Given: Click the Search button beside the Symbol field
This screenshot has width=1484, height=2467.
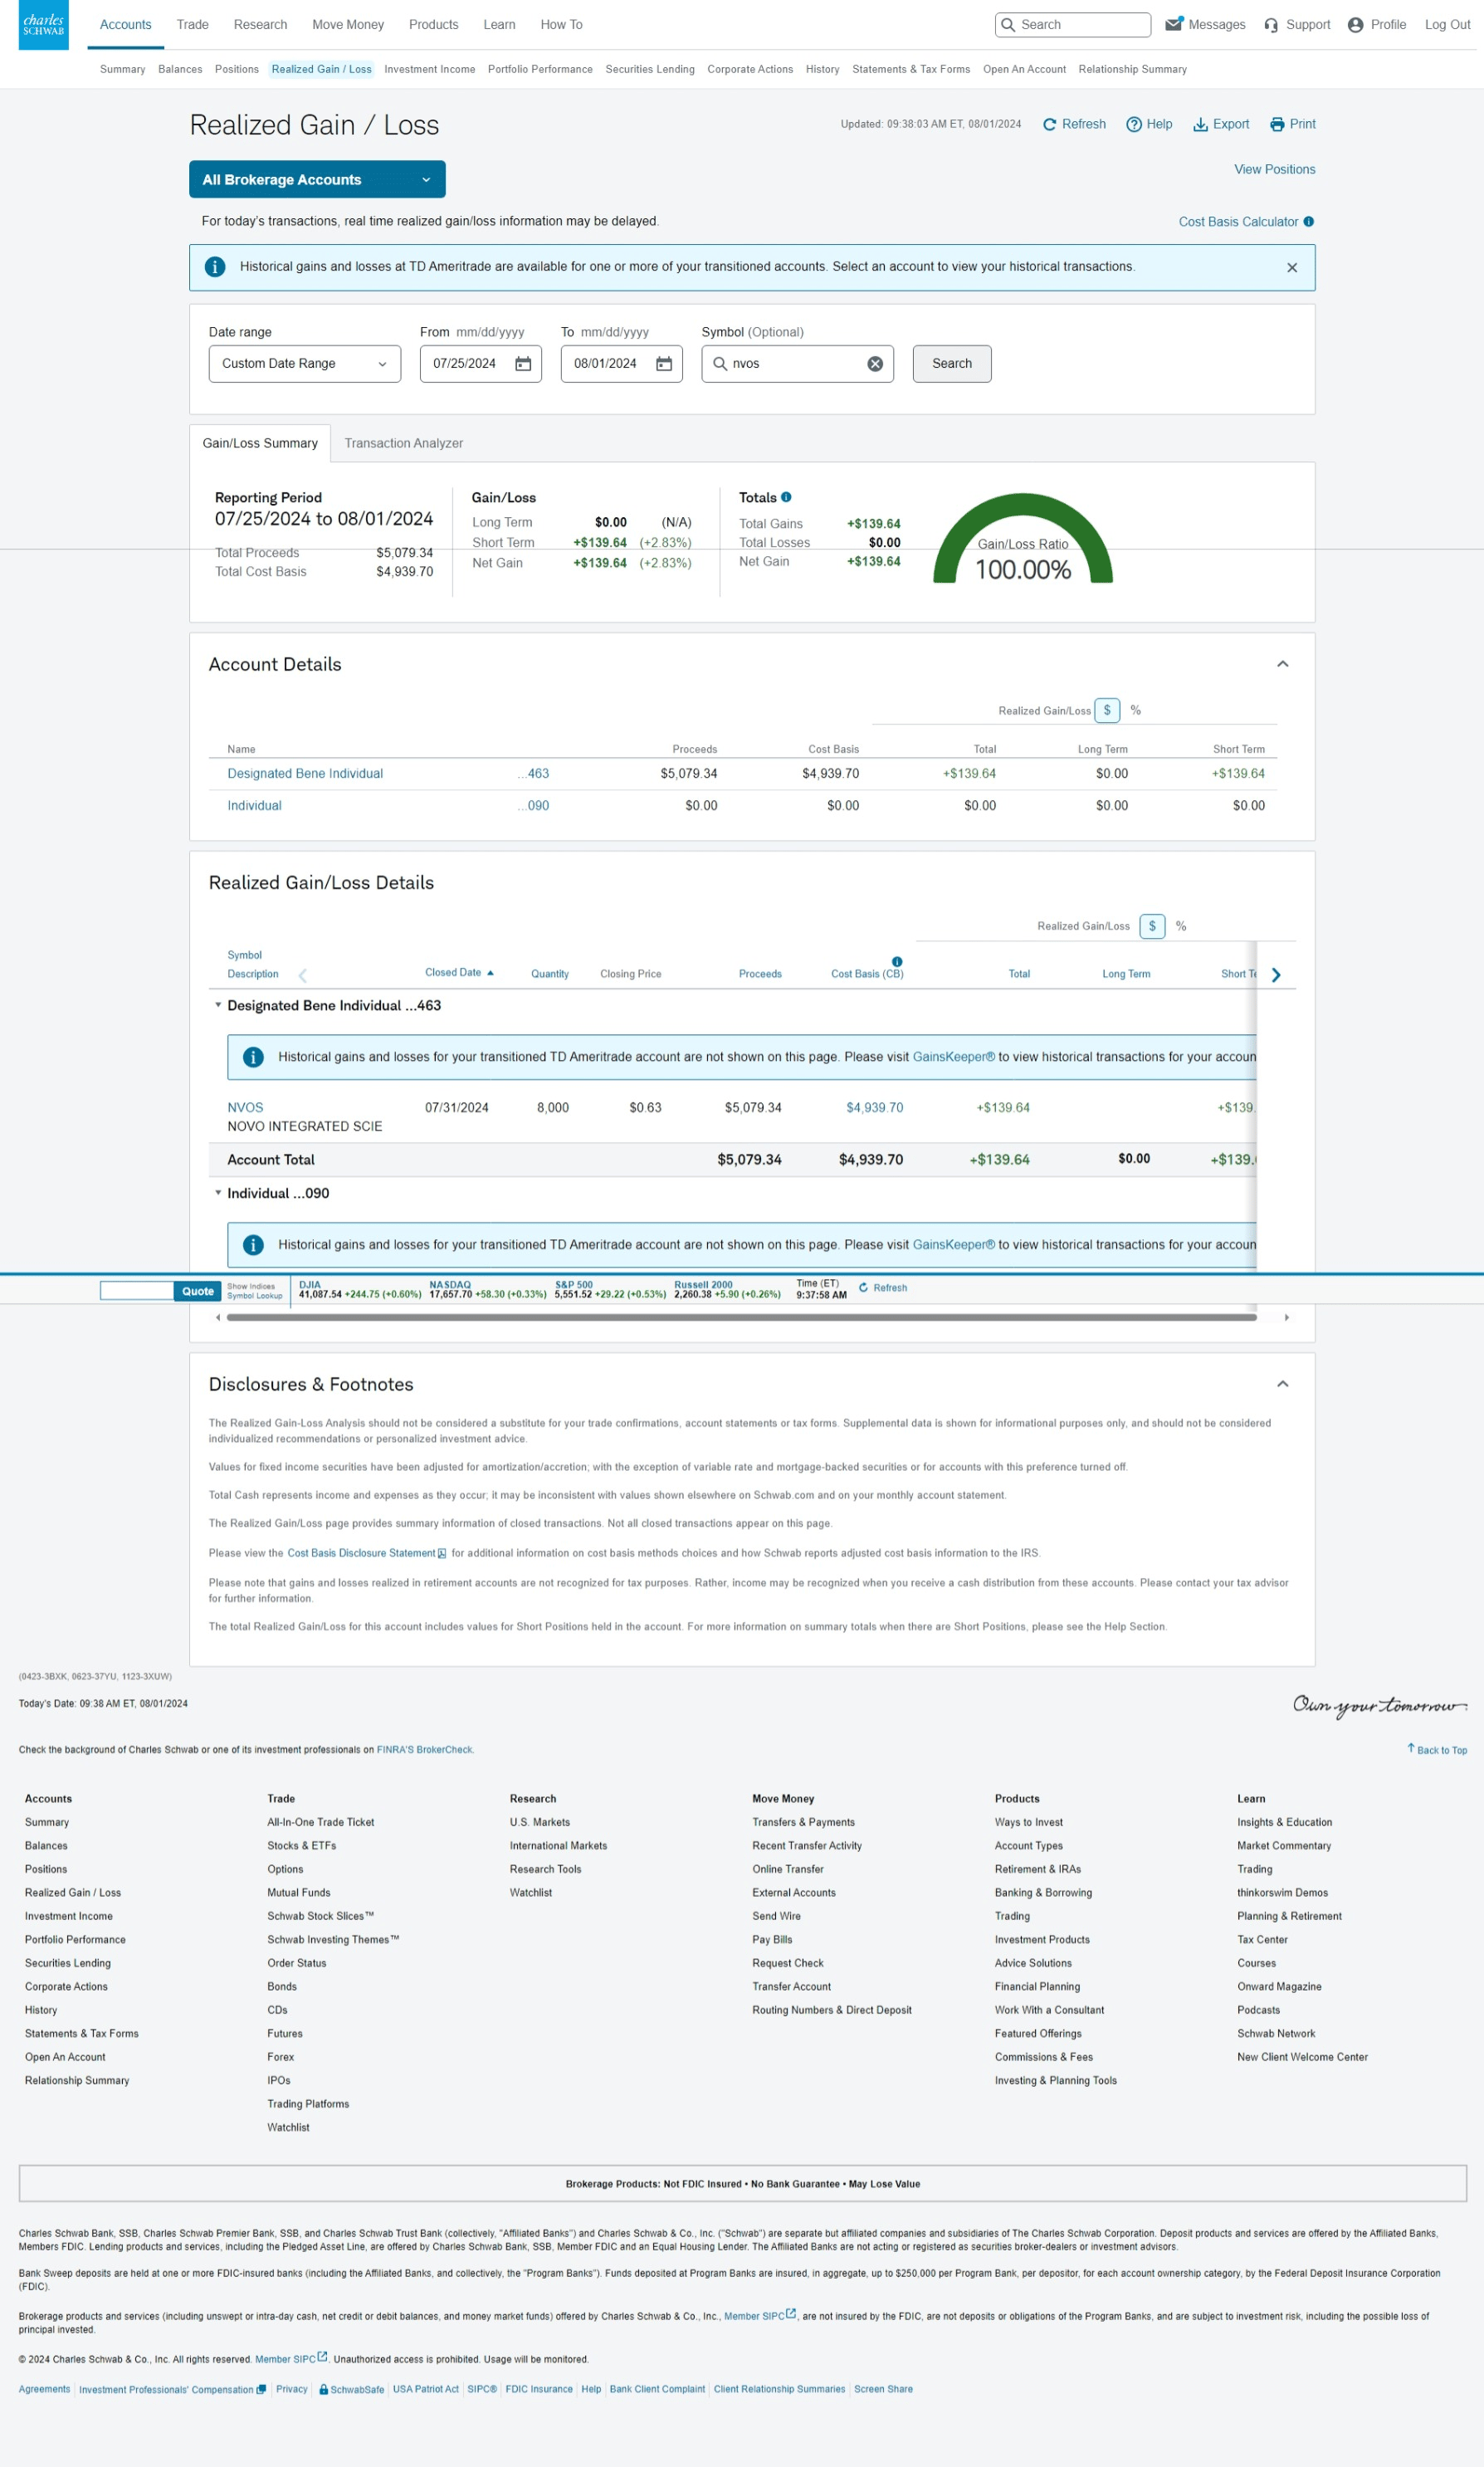Looking at the screenshot, I should 952,364.
